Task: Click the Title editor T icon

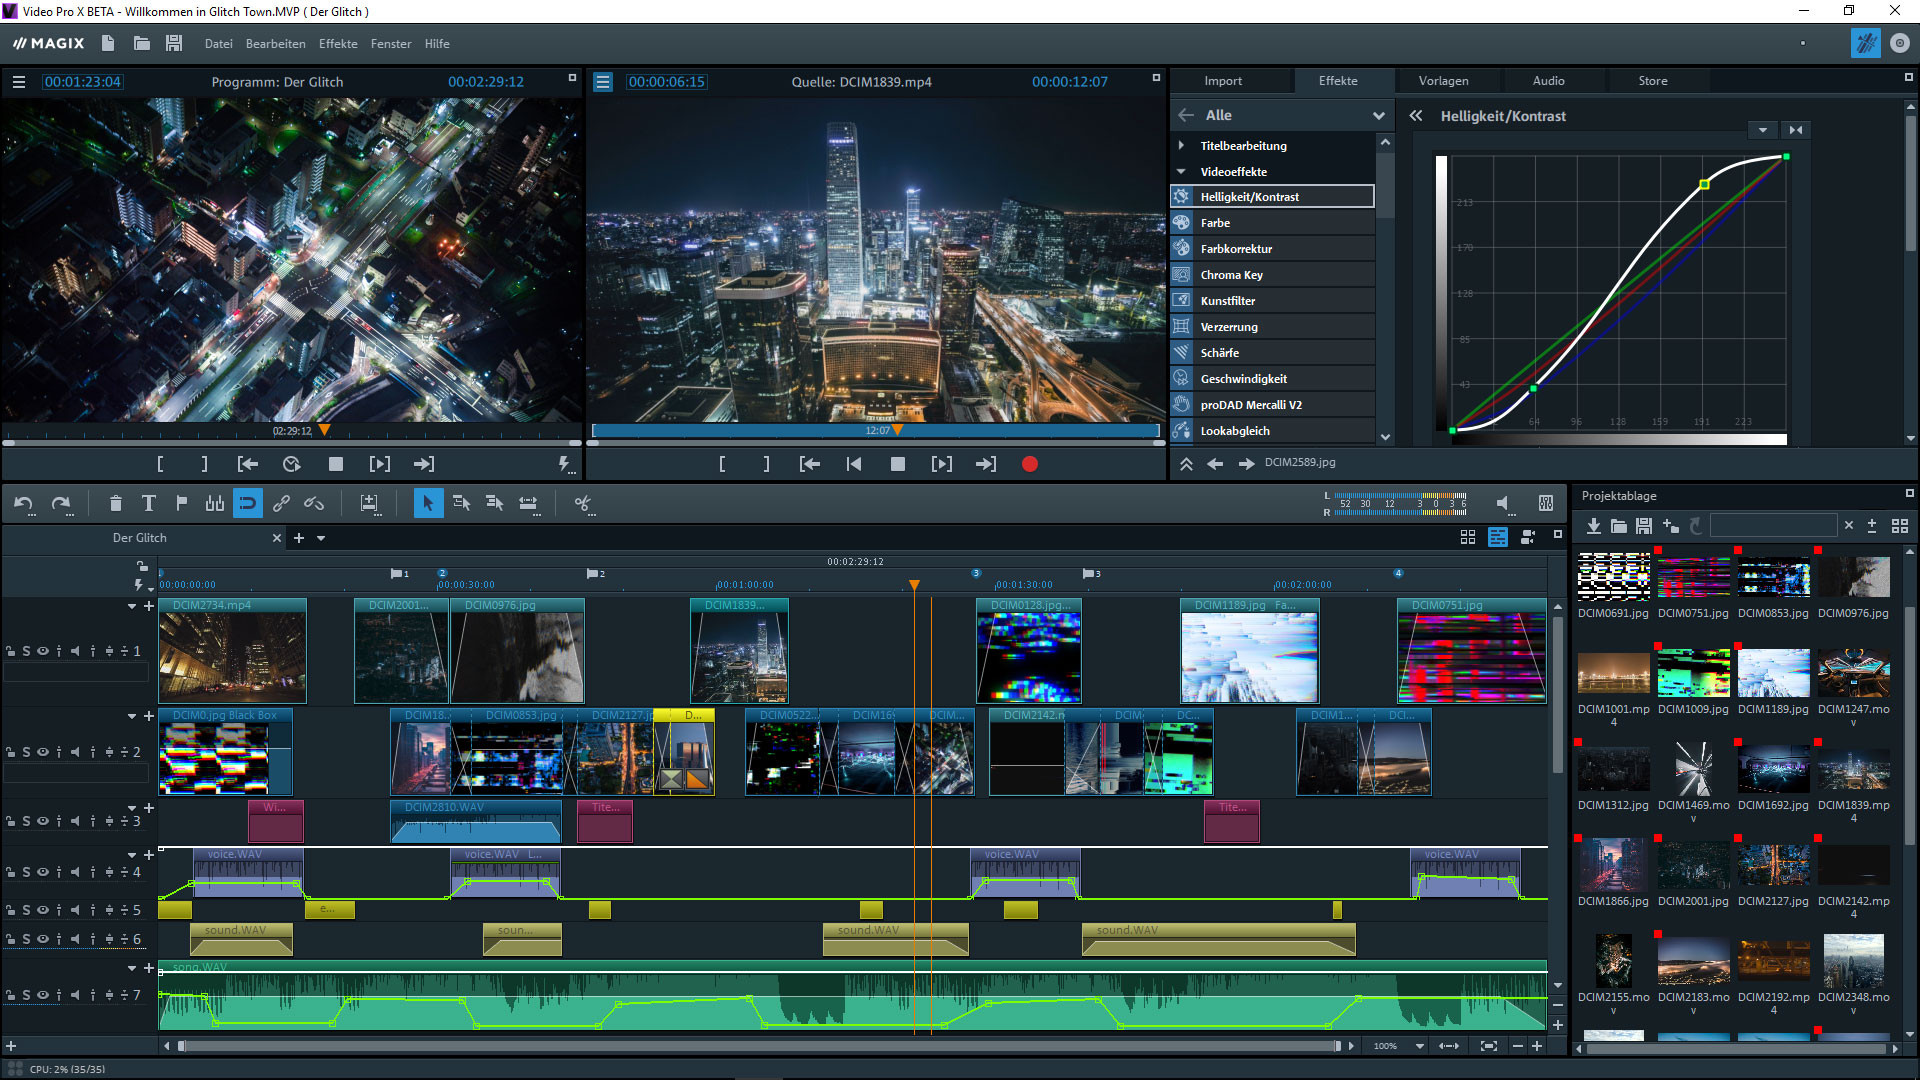Action: pos(148,503)
